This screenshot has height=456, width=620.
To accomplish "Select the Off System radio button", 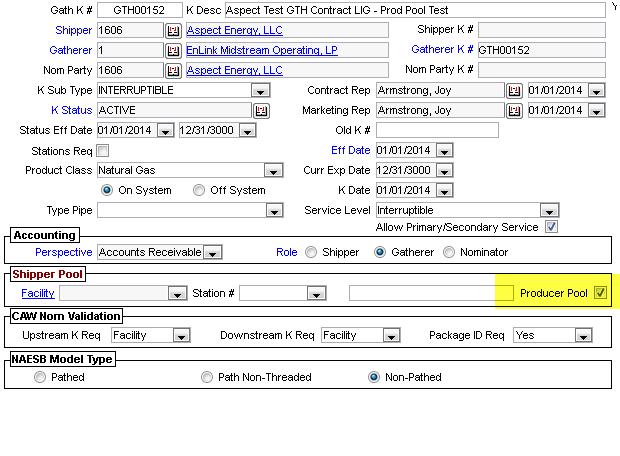I will [x=199, y=190].
